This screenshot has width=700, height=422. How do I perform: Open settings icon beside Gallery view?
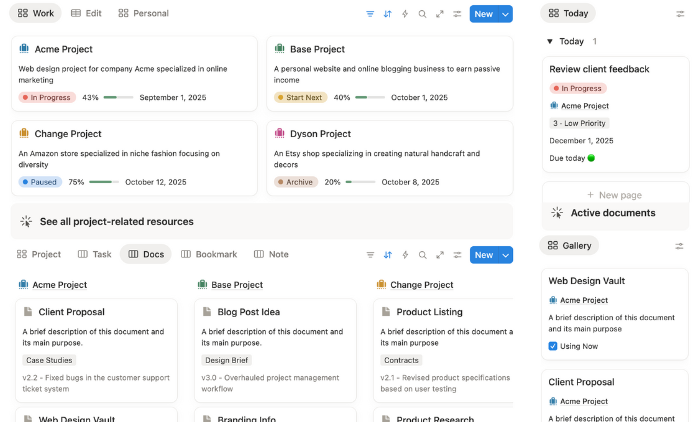679,246
